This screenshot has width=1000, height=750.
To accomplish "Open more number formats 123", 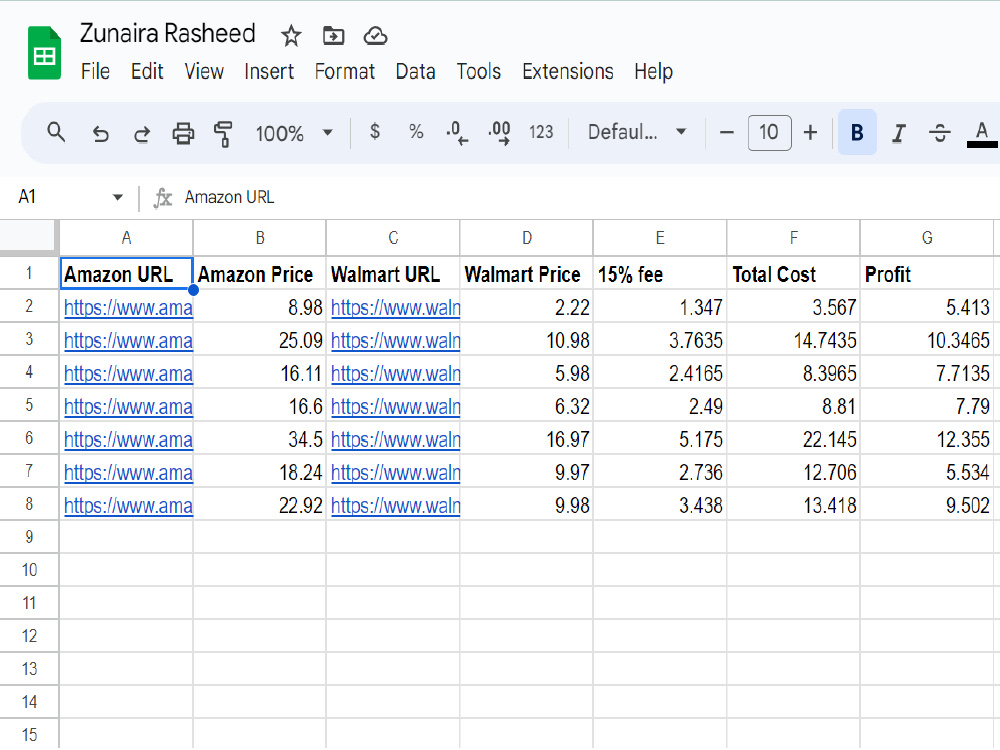I will [x=541, y=132].
